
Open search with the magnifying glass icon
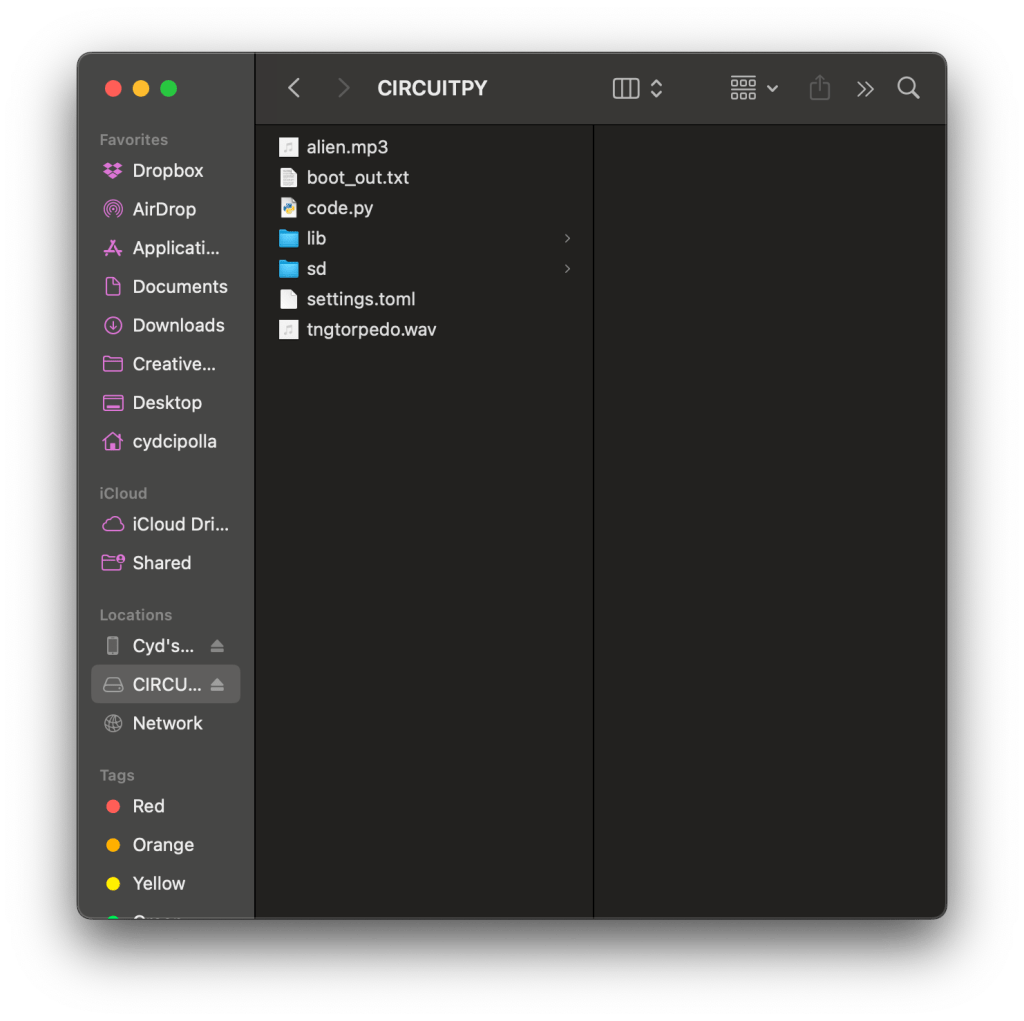[908, 88]
